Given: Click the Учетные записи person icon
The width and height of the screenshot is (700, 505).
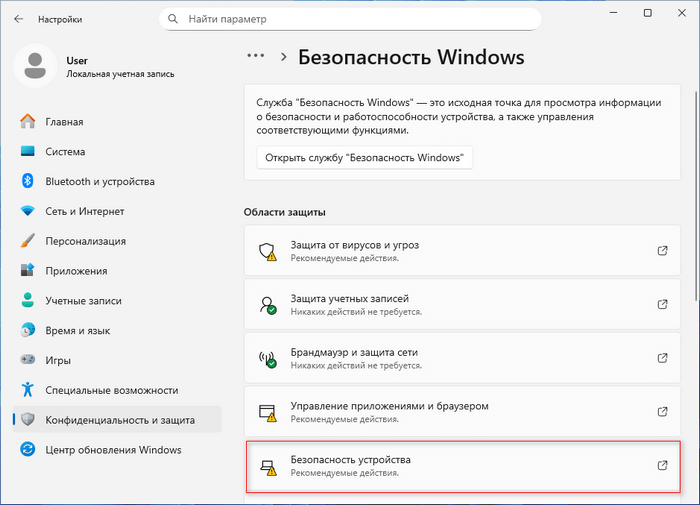Looking at the screenshot, I should coord(28,301).
